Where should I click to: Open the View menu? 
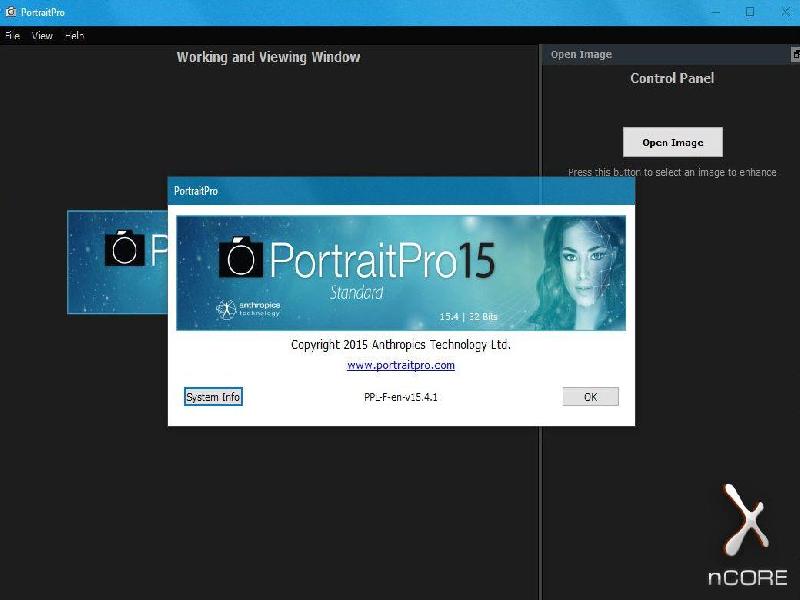point(42,35)
